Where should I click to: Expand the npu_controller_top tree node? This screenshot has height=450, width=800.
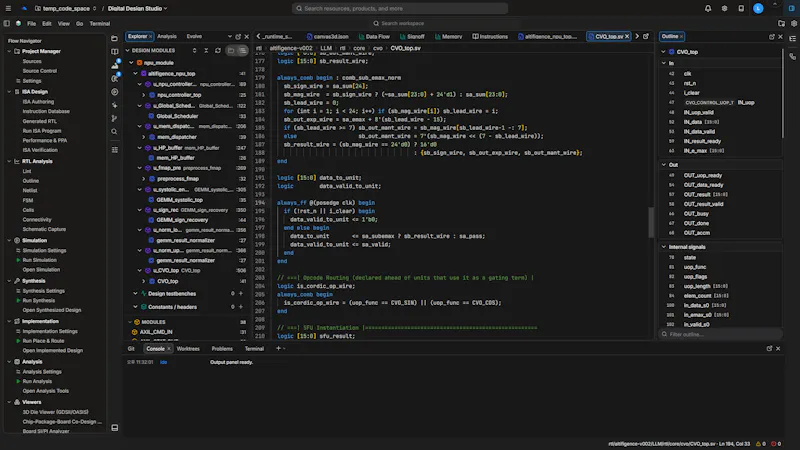coord(144,95)
